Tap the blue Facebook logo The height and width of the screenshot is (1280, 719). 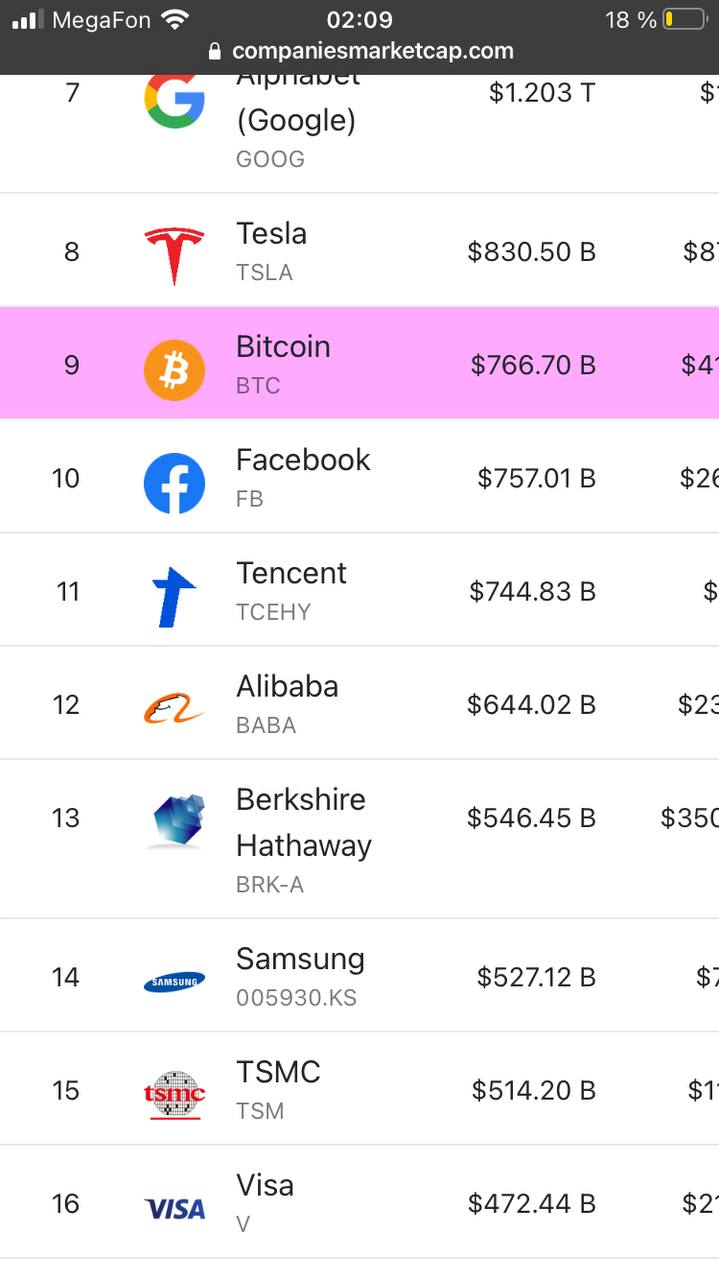(x=174, y=483)
